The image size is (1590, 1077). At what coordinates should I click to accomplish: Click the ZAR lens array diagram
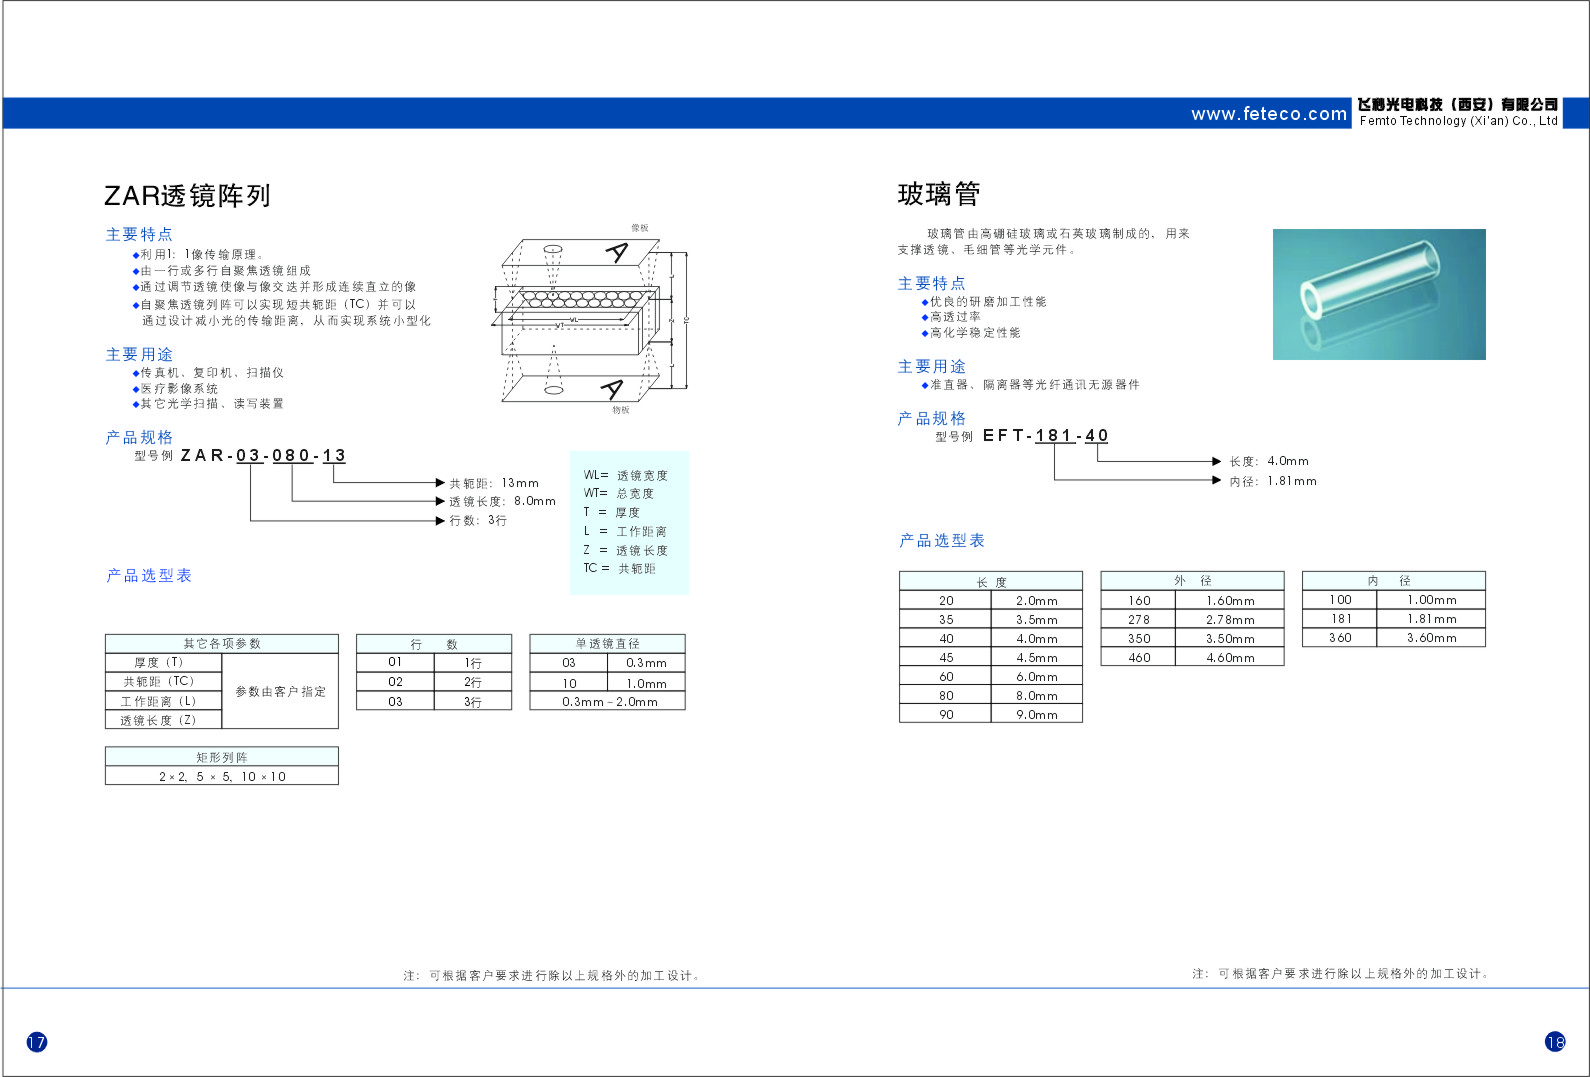(x=592, y=318)
